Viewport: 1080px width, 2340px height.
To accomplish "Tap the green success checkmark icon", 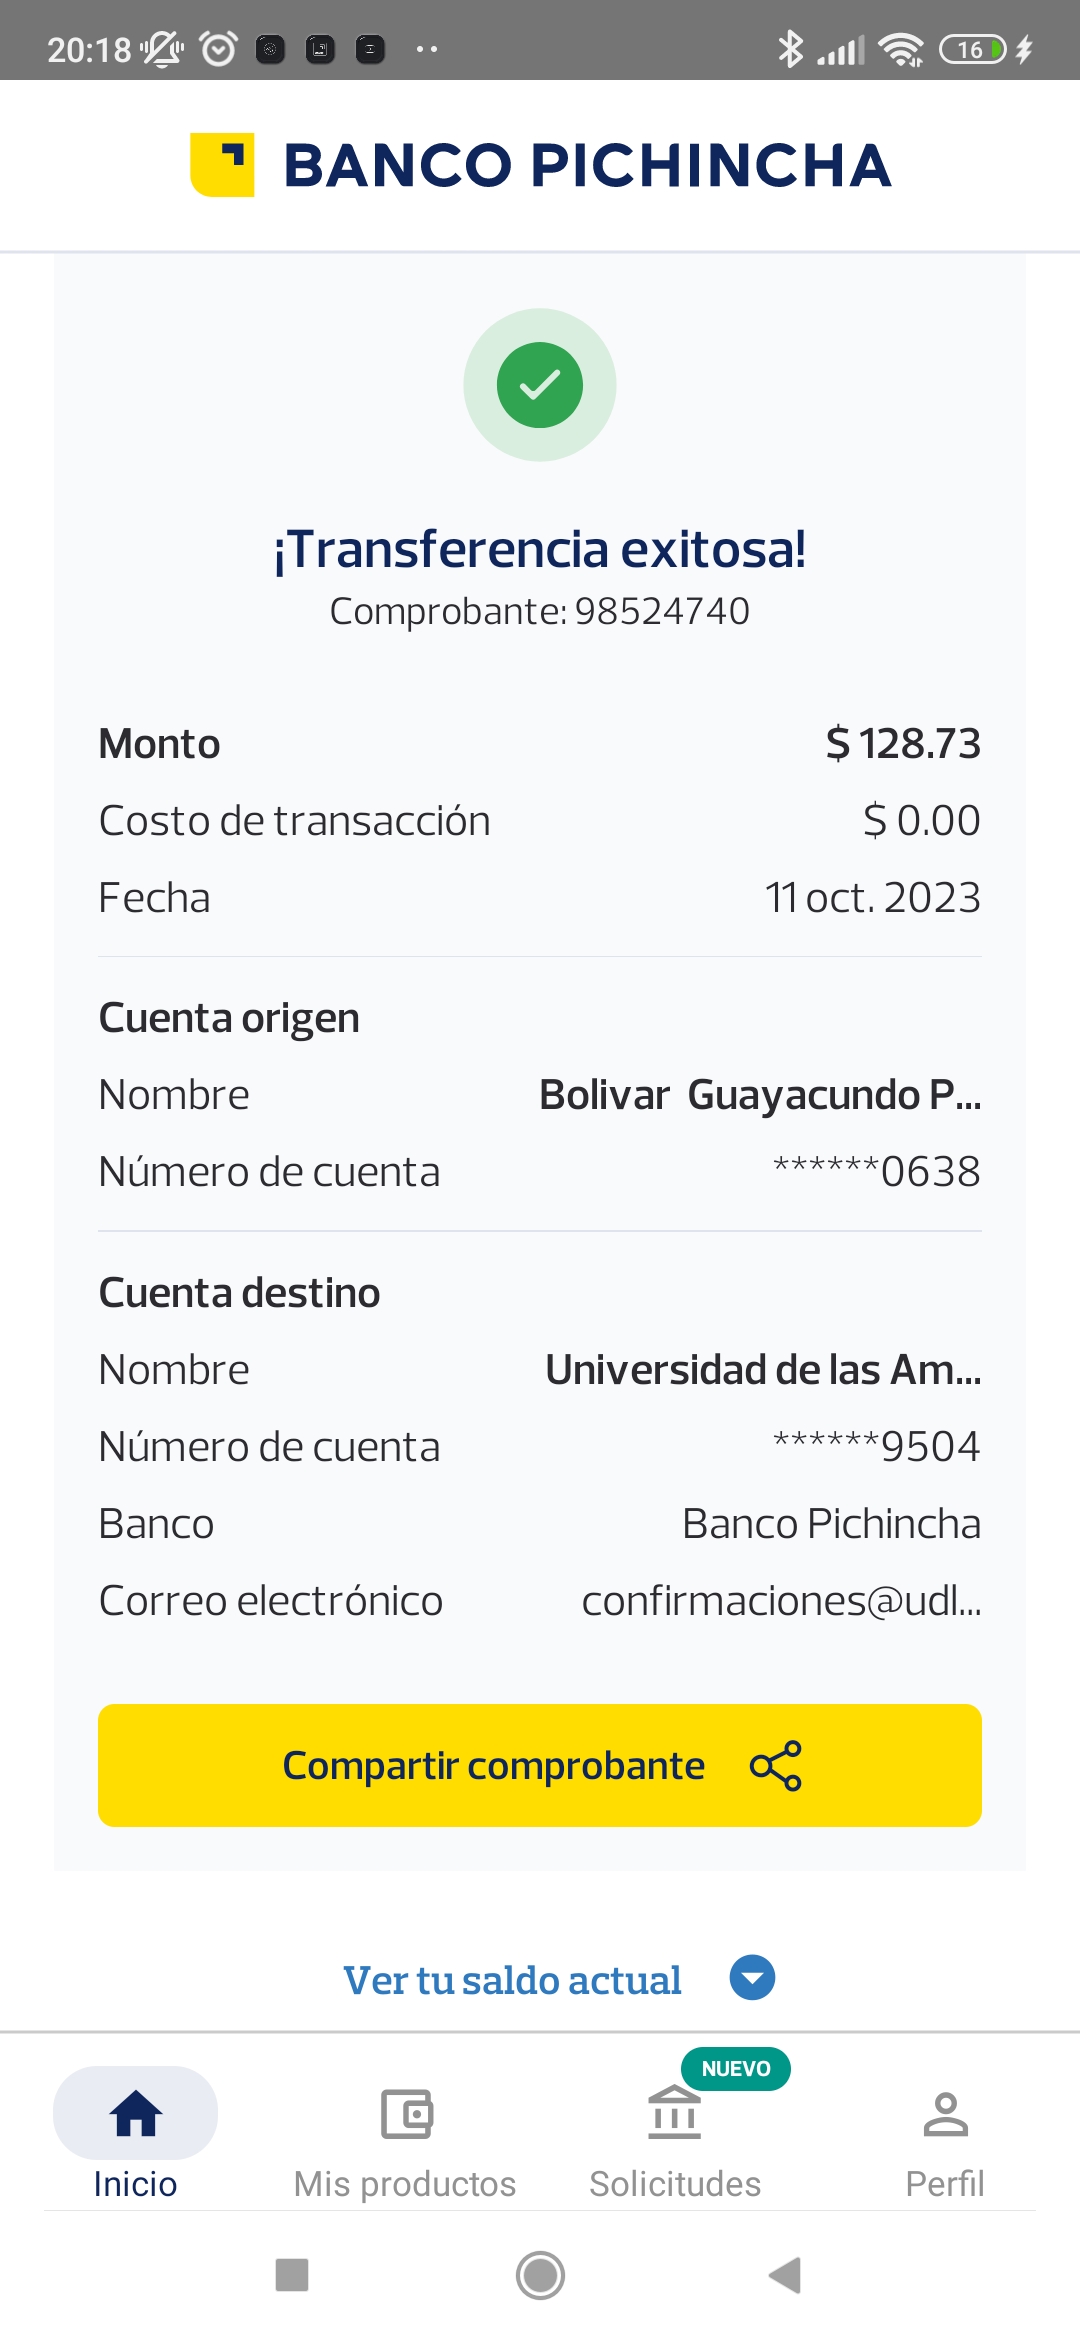I will point(540,385).
